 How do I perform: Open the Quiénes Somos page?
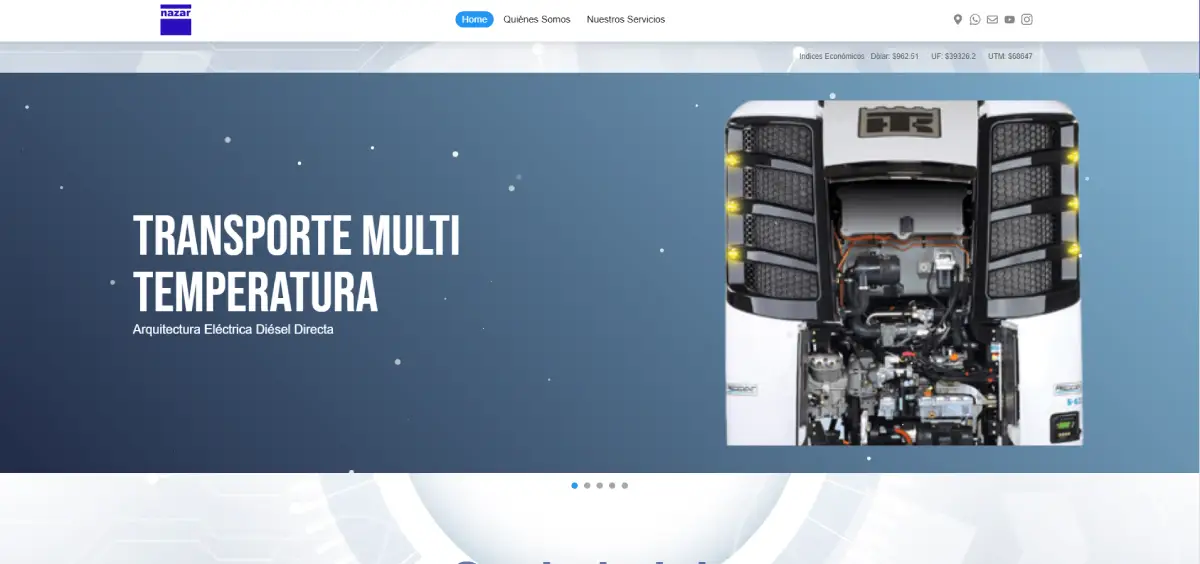pyautogui.click(x=537, y=19)
